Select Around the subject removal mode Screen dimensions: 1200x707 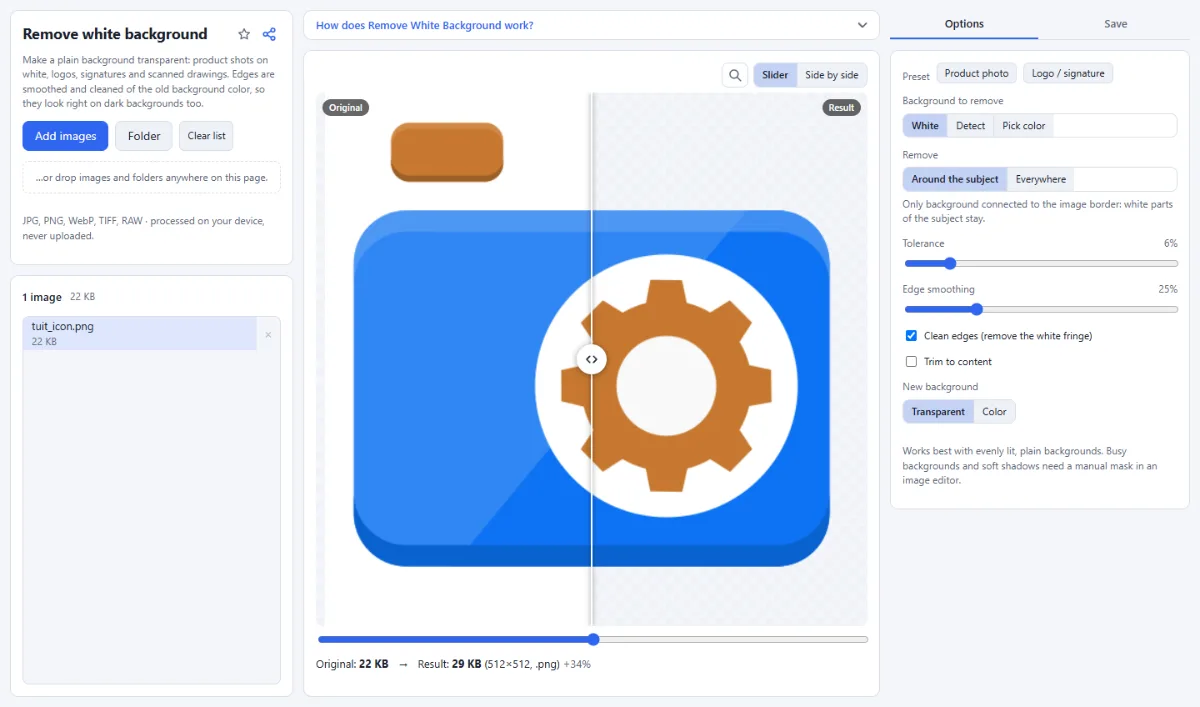click(955, 179)
